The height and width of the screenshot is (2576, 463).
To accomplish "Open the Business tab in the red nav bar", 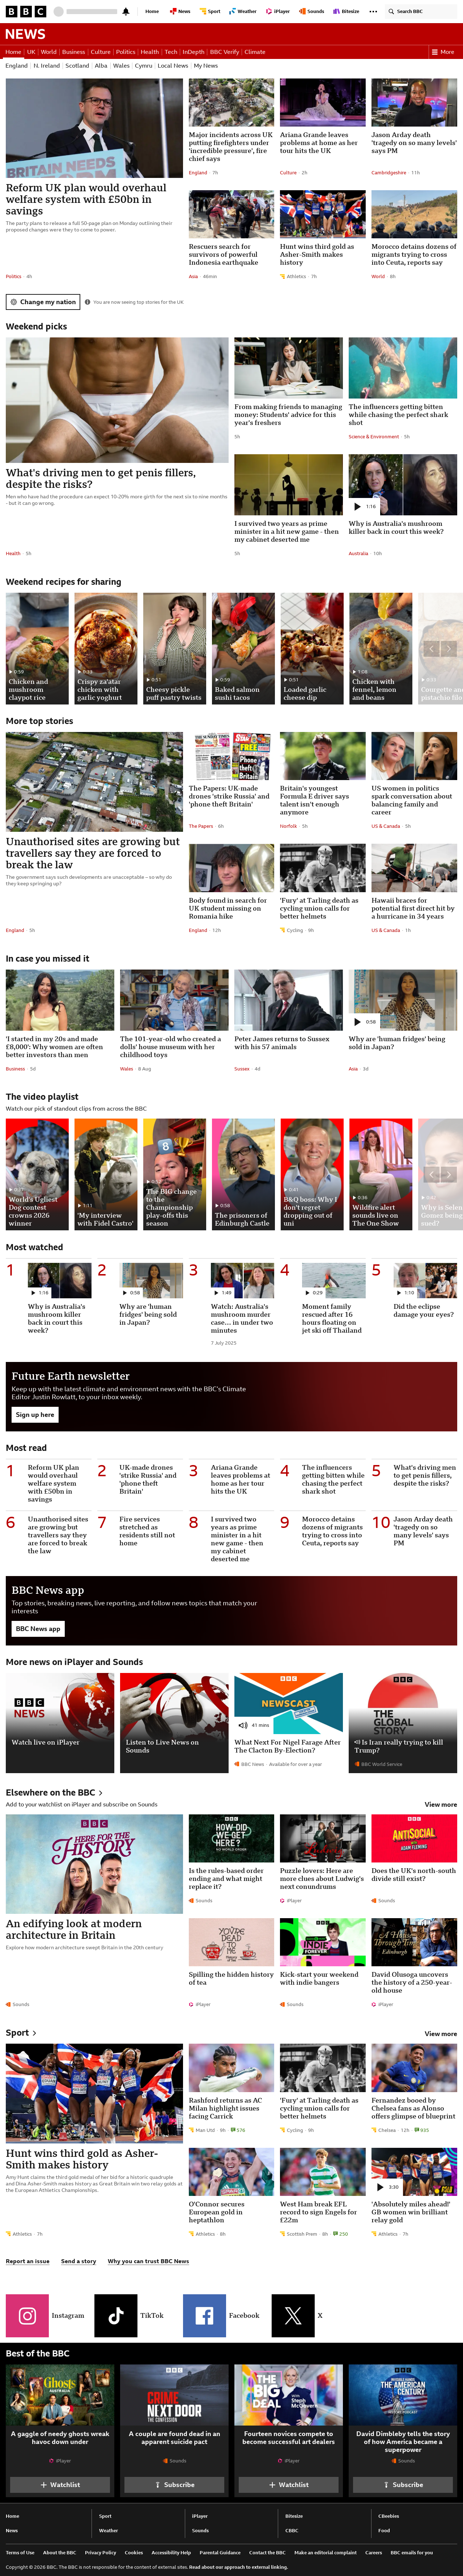I will [73, 52].
